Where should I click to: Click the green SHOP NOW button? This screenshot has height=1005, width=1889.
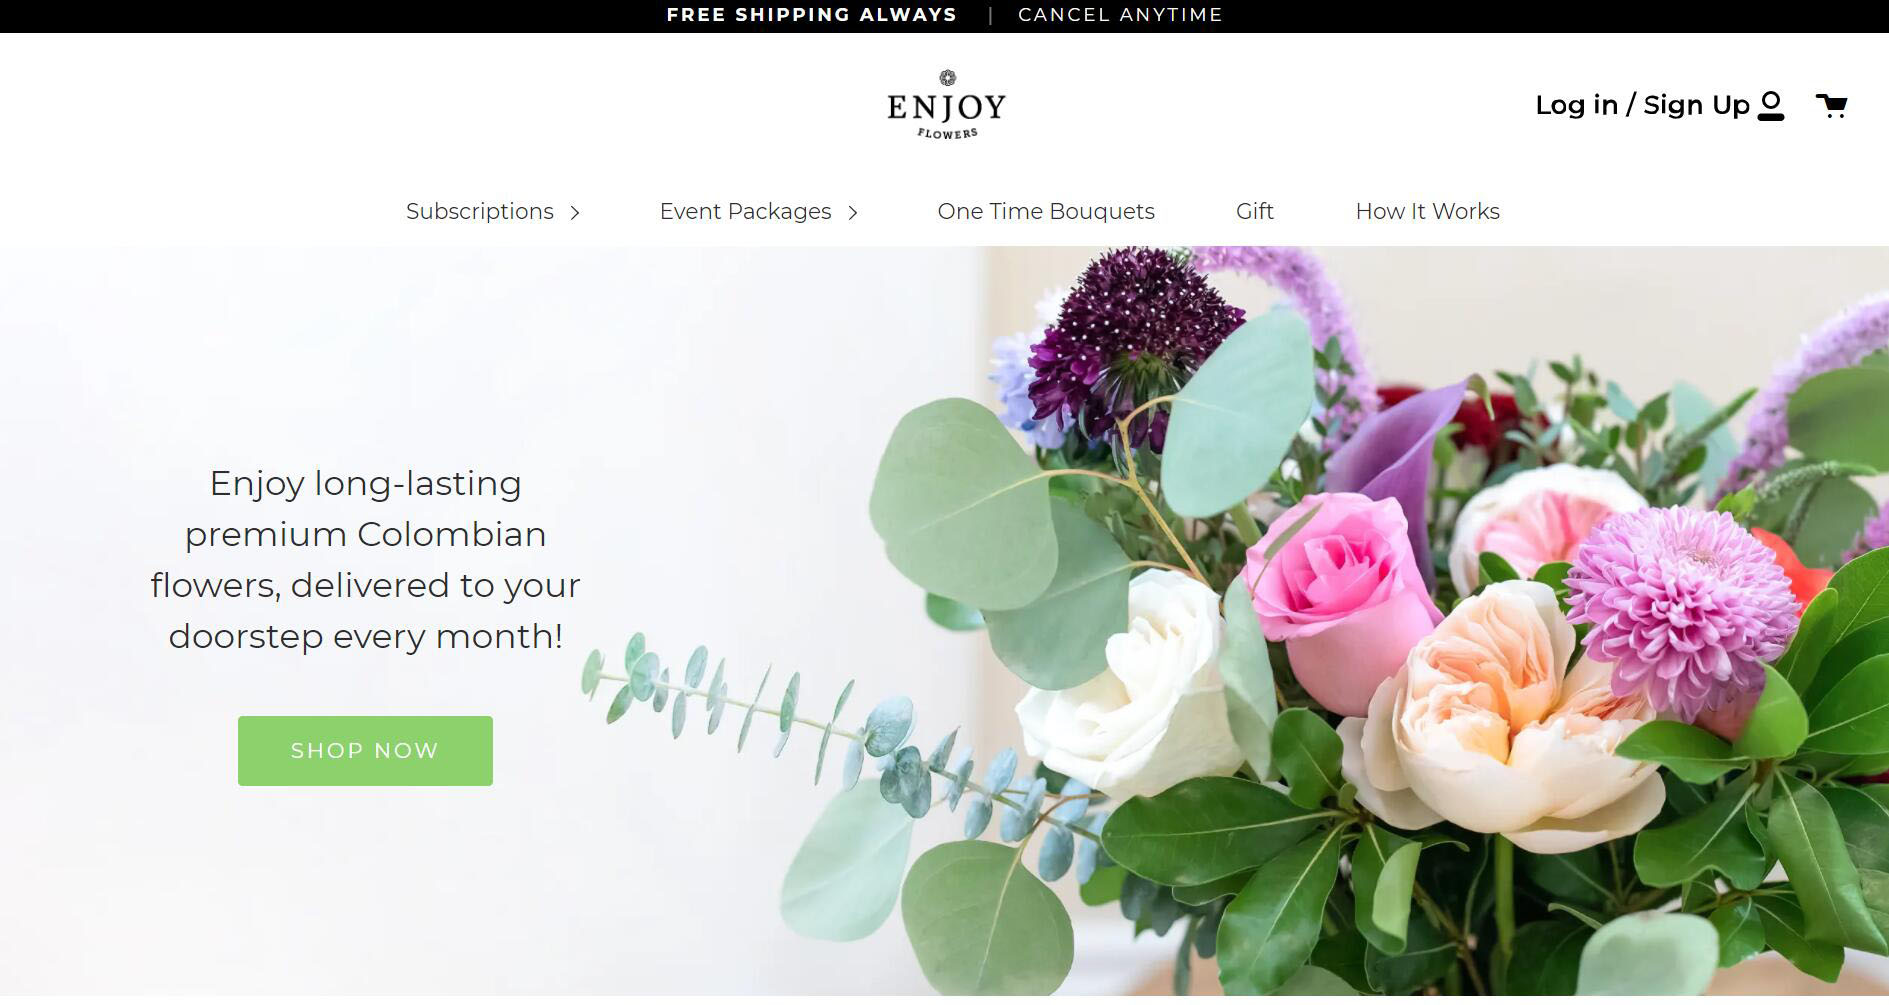pos(365,751)
